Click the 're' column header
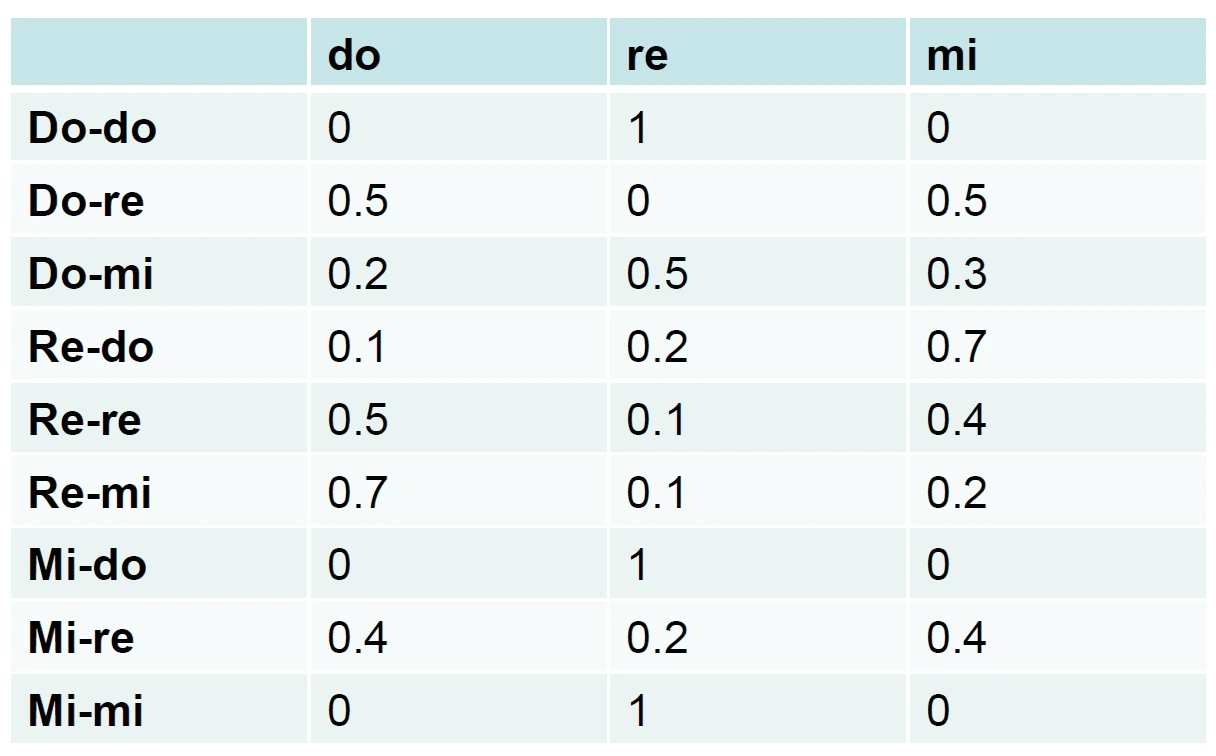 coord(647,56)
